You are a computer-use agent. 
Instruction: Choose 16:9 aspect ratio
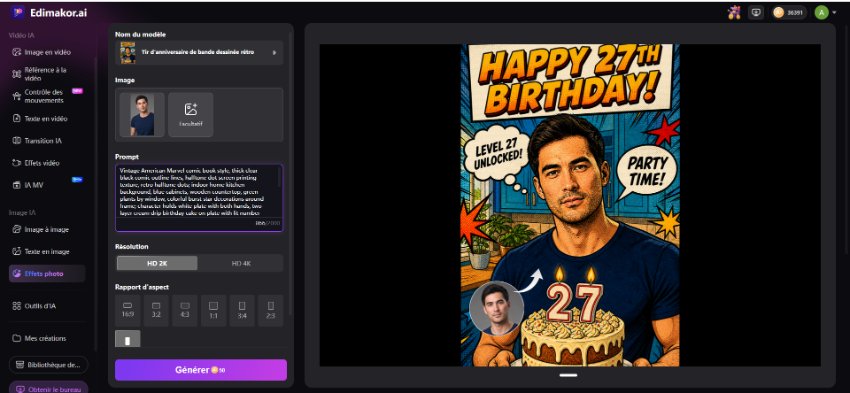click(128, 311)
